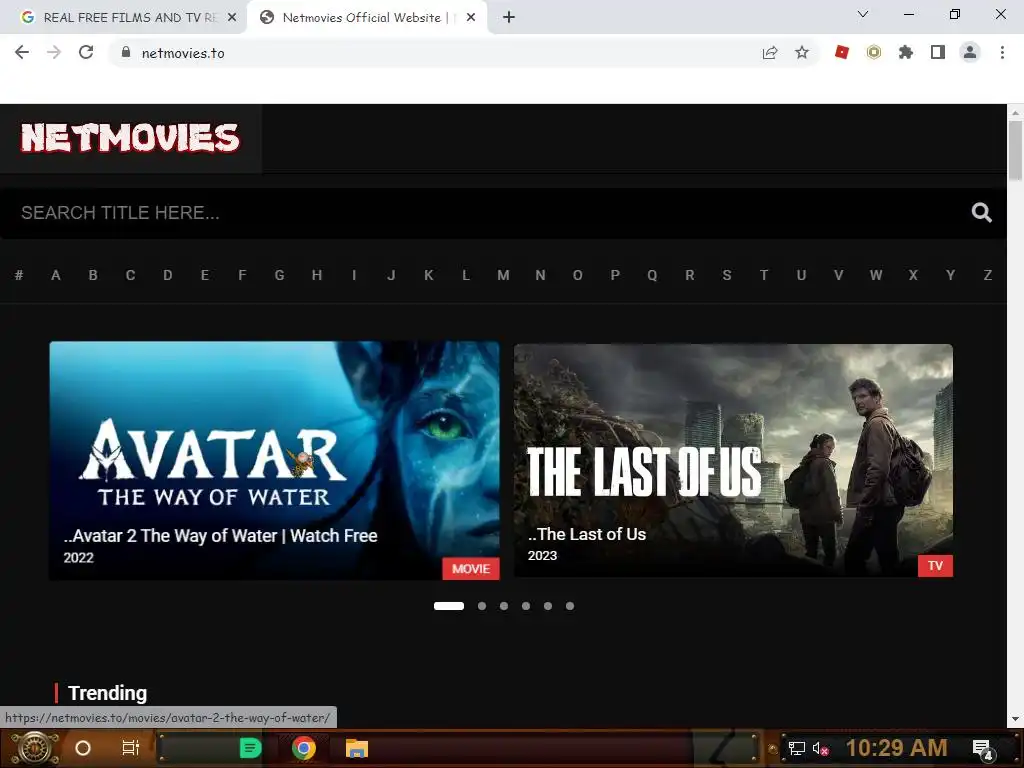Browse titles starting with T
The image size is (1024, 768).
click(x=764, y=275)
